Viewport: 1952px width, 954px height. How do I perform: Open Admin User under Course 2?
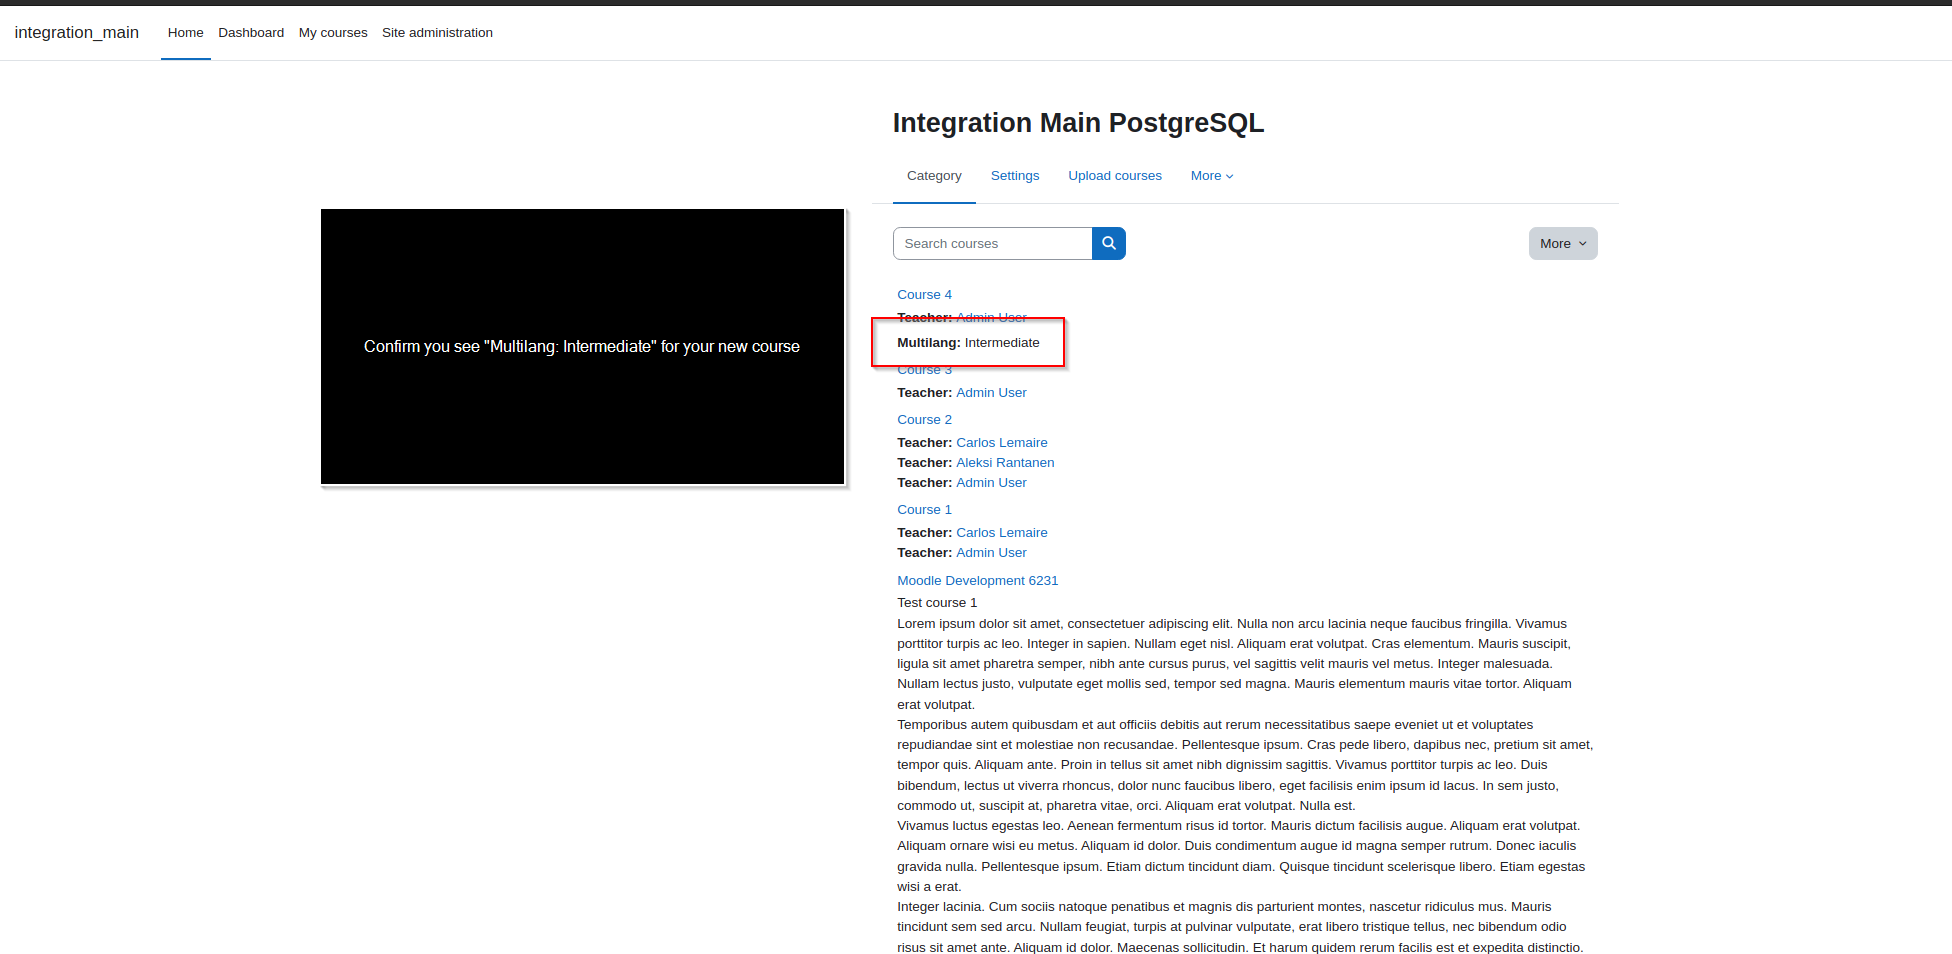(991, 483)
